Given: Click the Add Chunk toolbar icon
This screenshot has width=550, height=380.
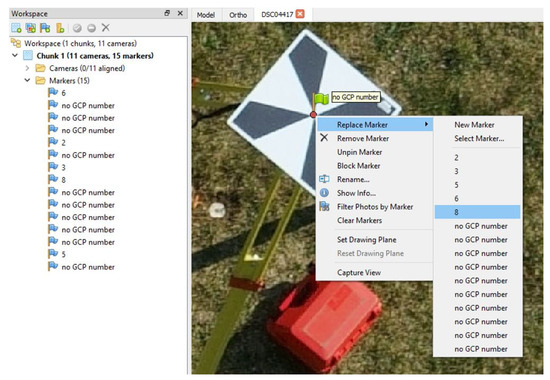Looking at the screenshot, I should pyautogui.click(x=16, y=28).
